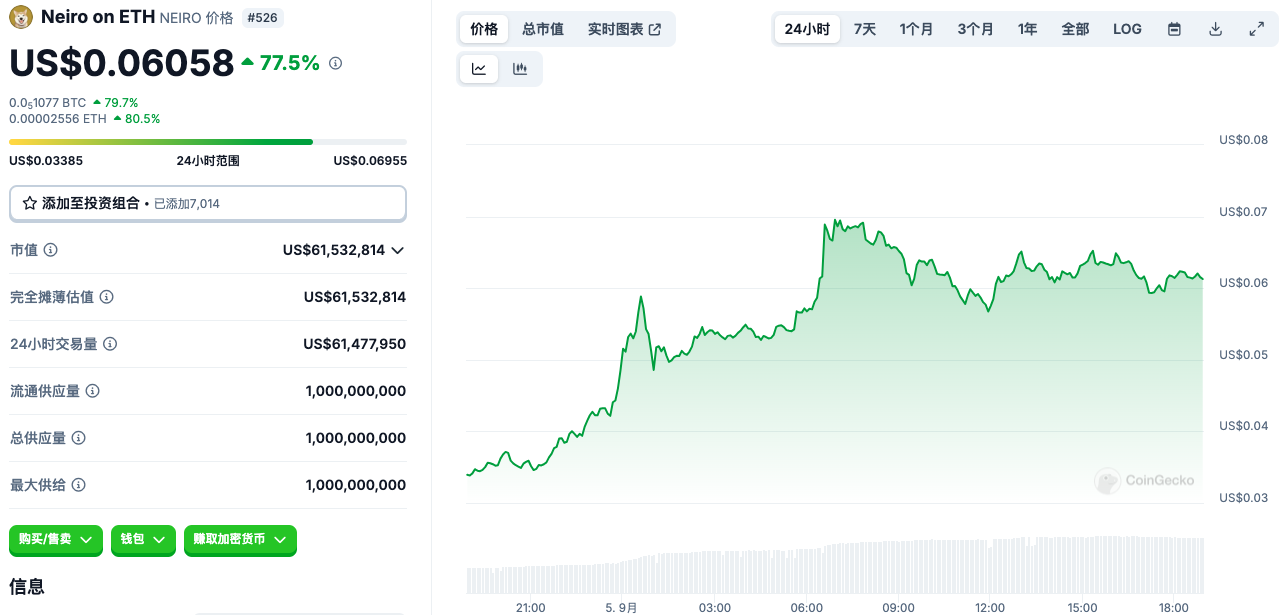This screenshot has height=615, width=1287.
Task: Click the Neiro coin logo
Action: [x=21, y=17]
